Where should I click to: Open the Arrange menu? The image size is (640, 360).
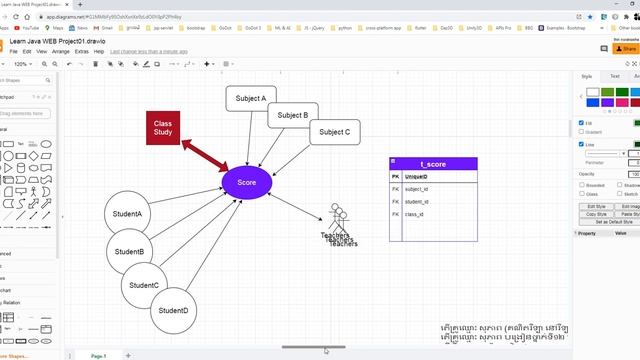point(61,52)
